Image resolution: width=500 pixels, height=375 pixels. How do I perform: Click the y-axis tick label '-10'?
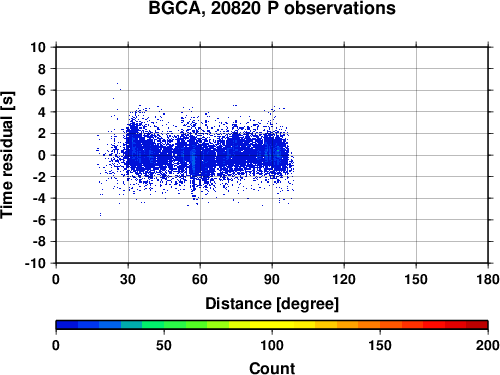coord(35,263)
